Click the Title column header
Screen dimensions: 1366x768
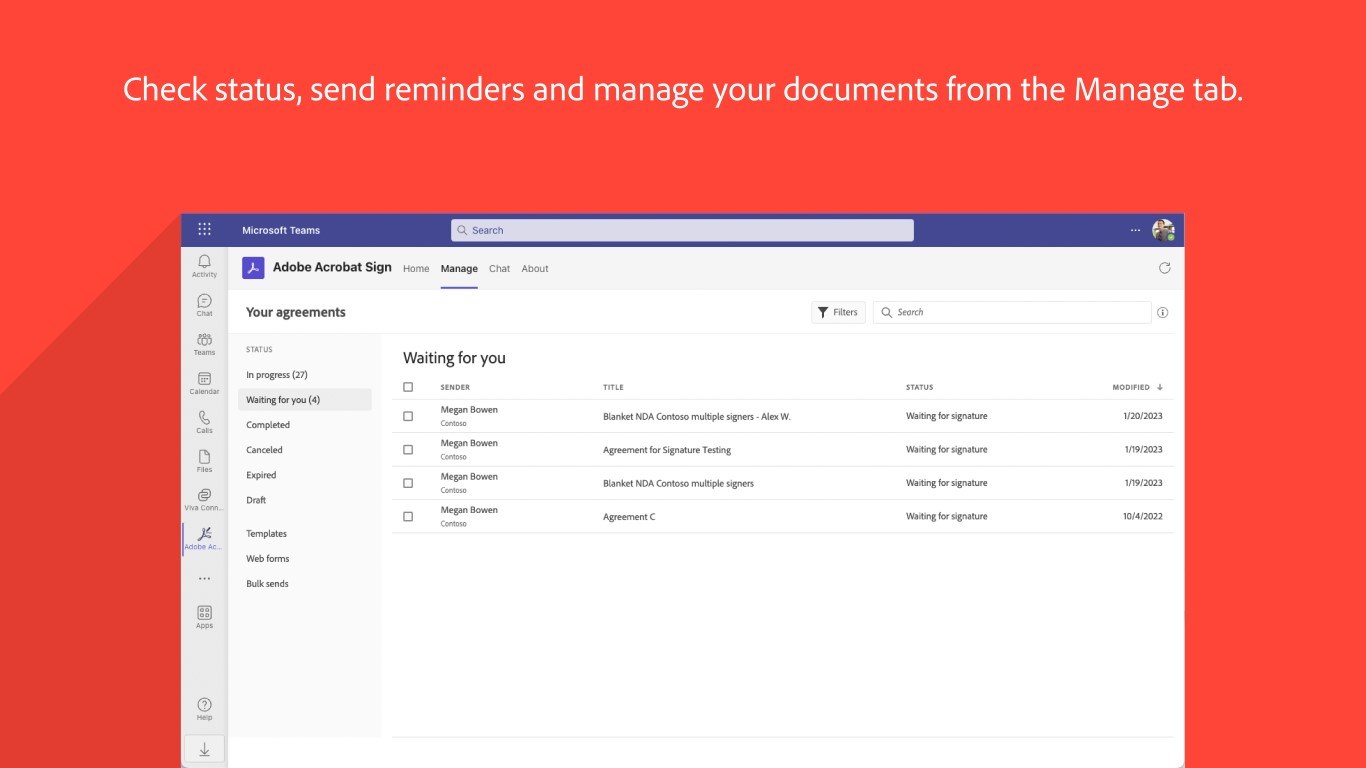click(x=613, y=387)
